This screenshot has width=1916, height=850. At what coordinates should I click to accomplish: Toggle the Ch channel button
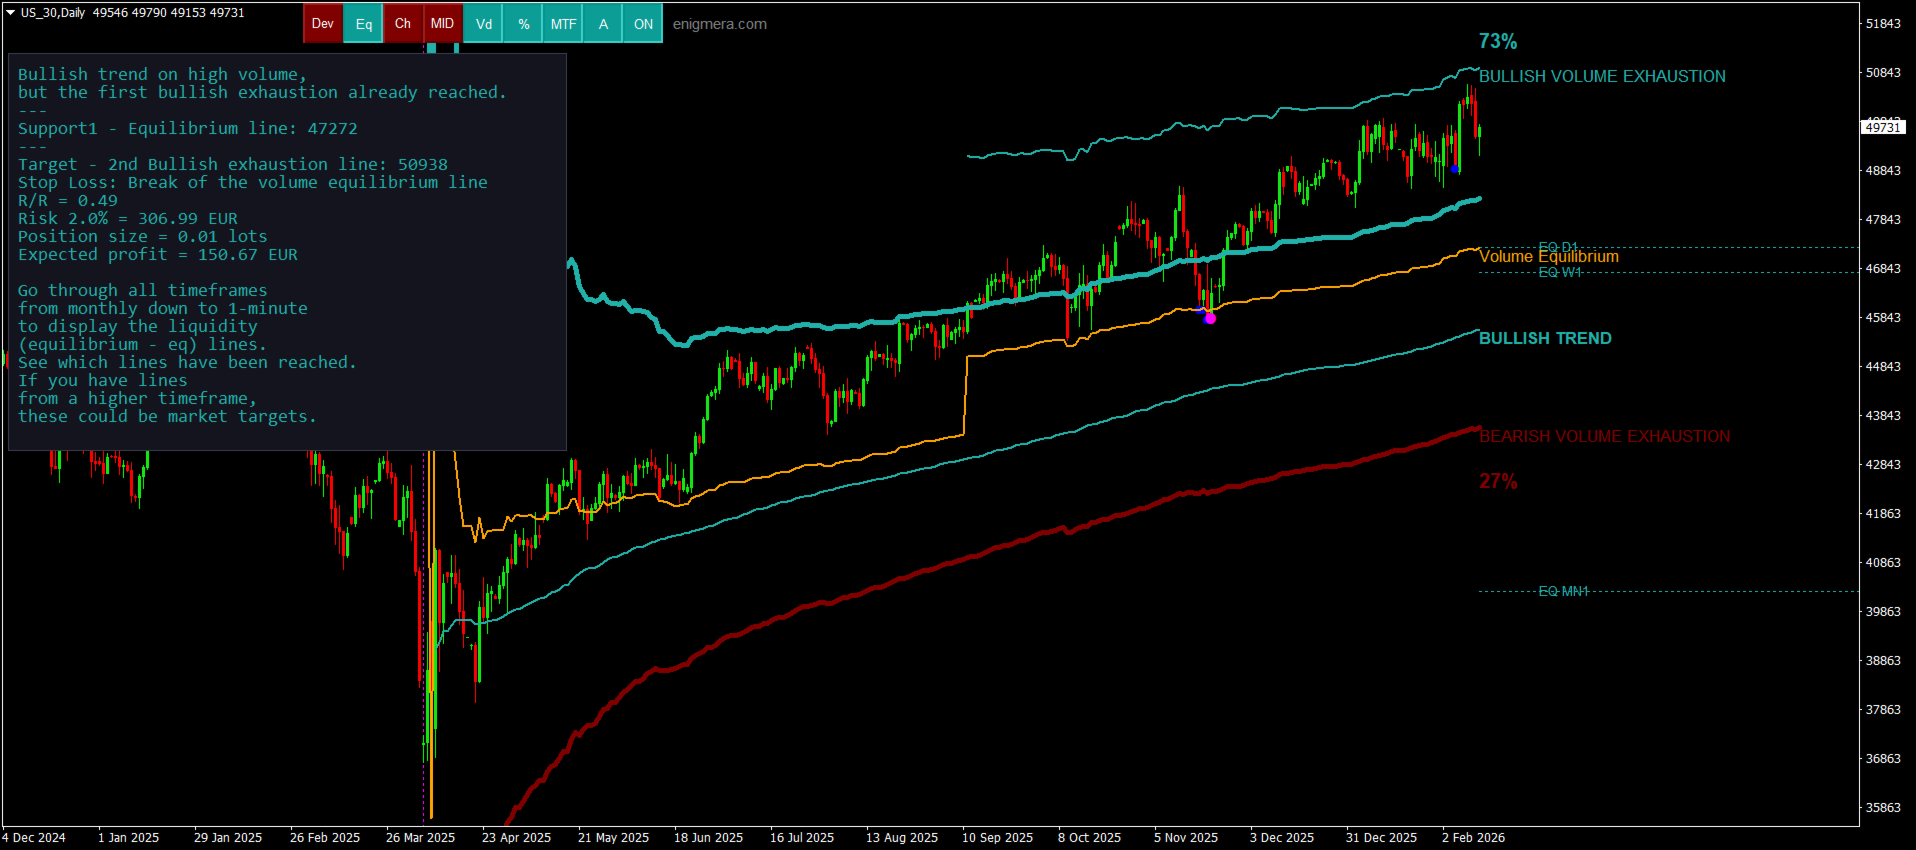(x=403, y=24)
